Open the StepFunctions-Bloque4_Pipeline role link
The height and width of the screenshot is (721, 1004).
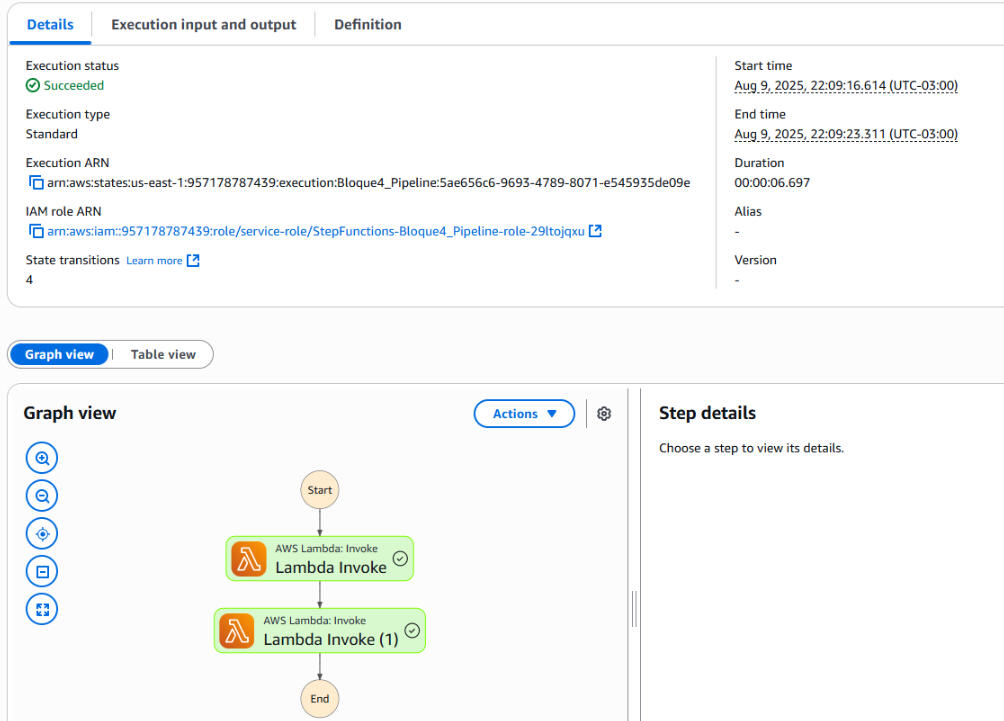pyautogui.click(x=315, y=232)
